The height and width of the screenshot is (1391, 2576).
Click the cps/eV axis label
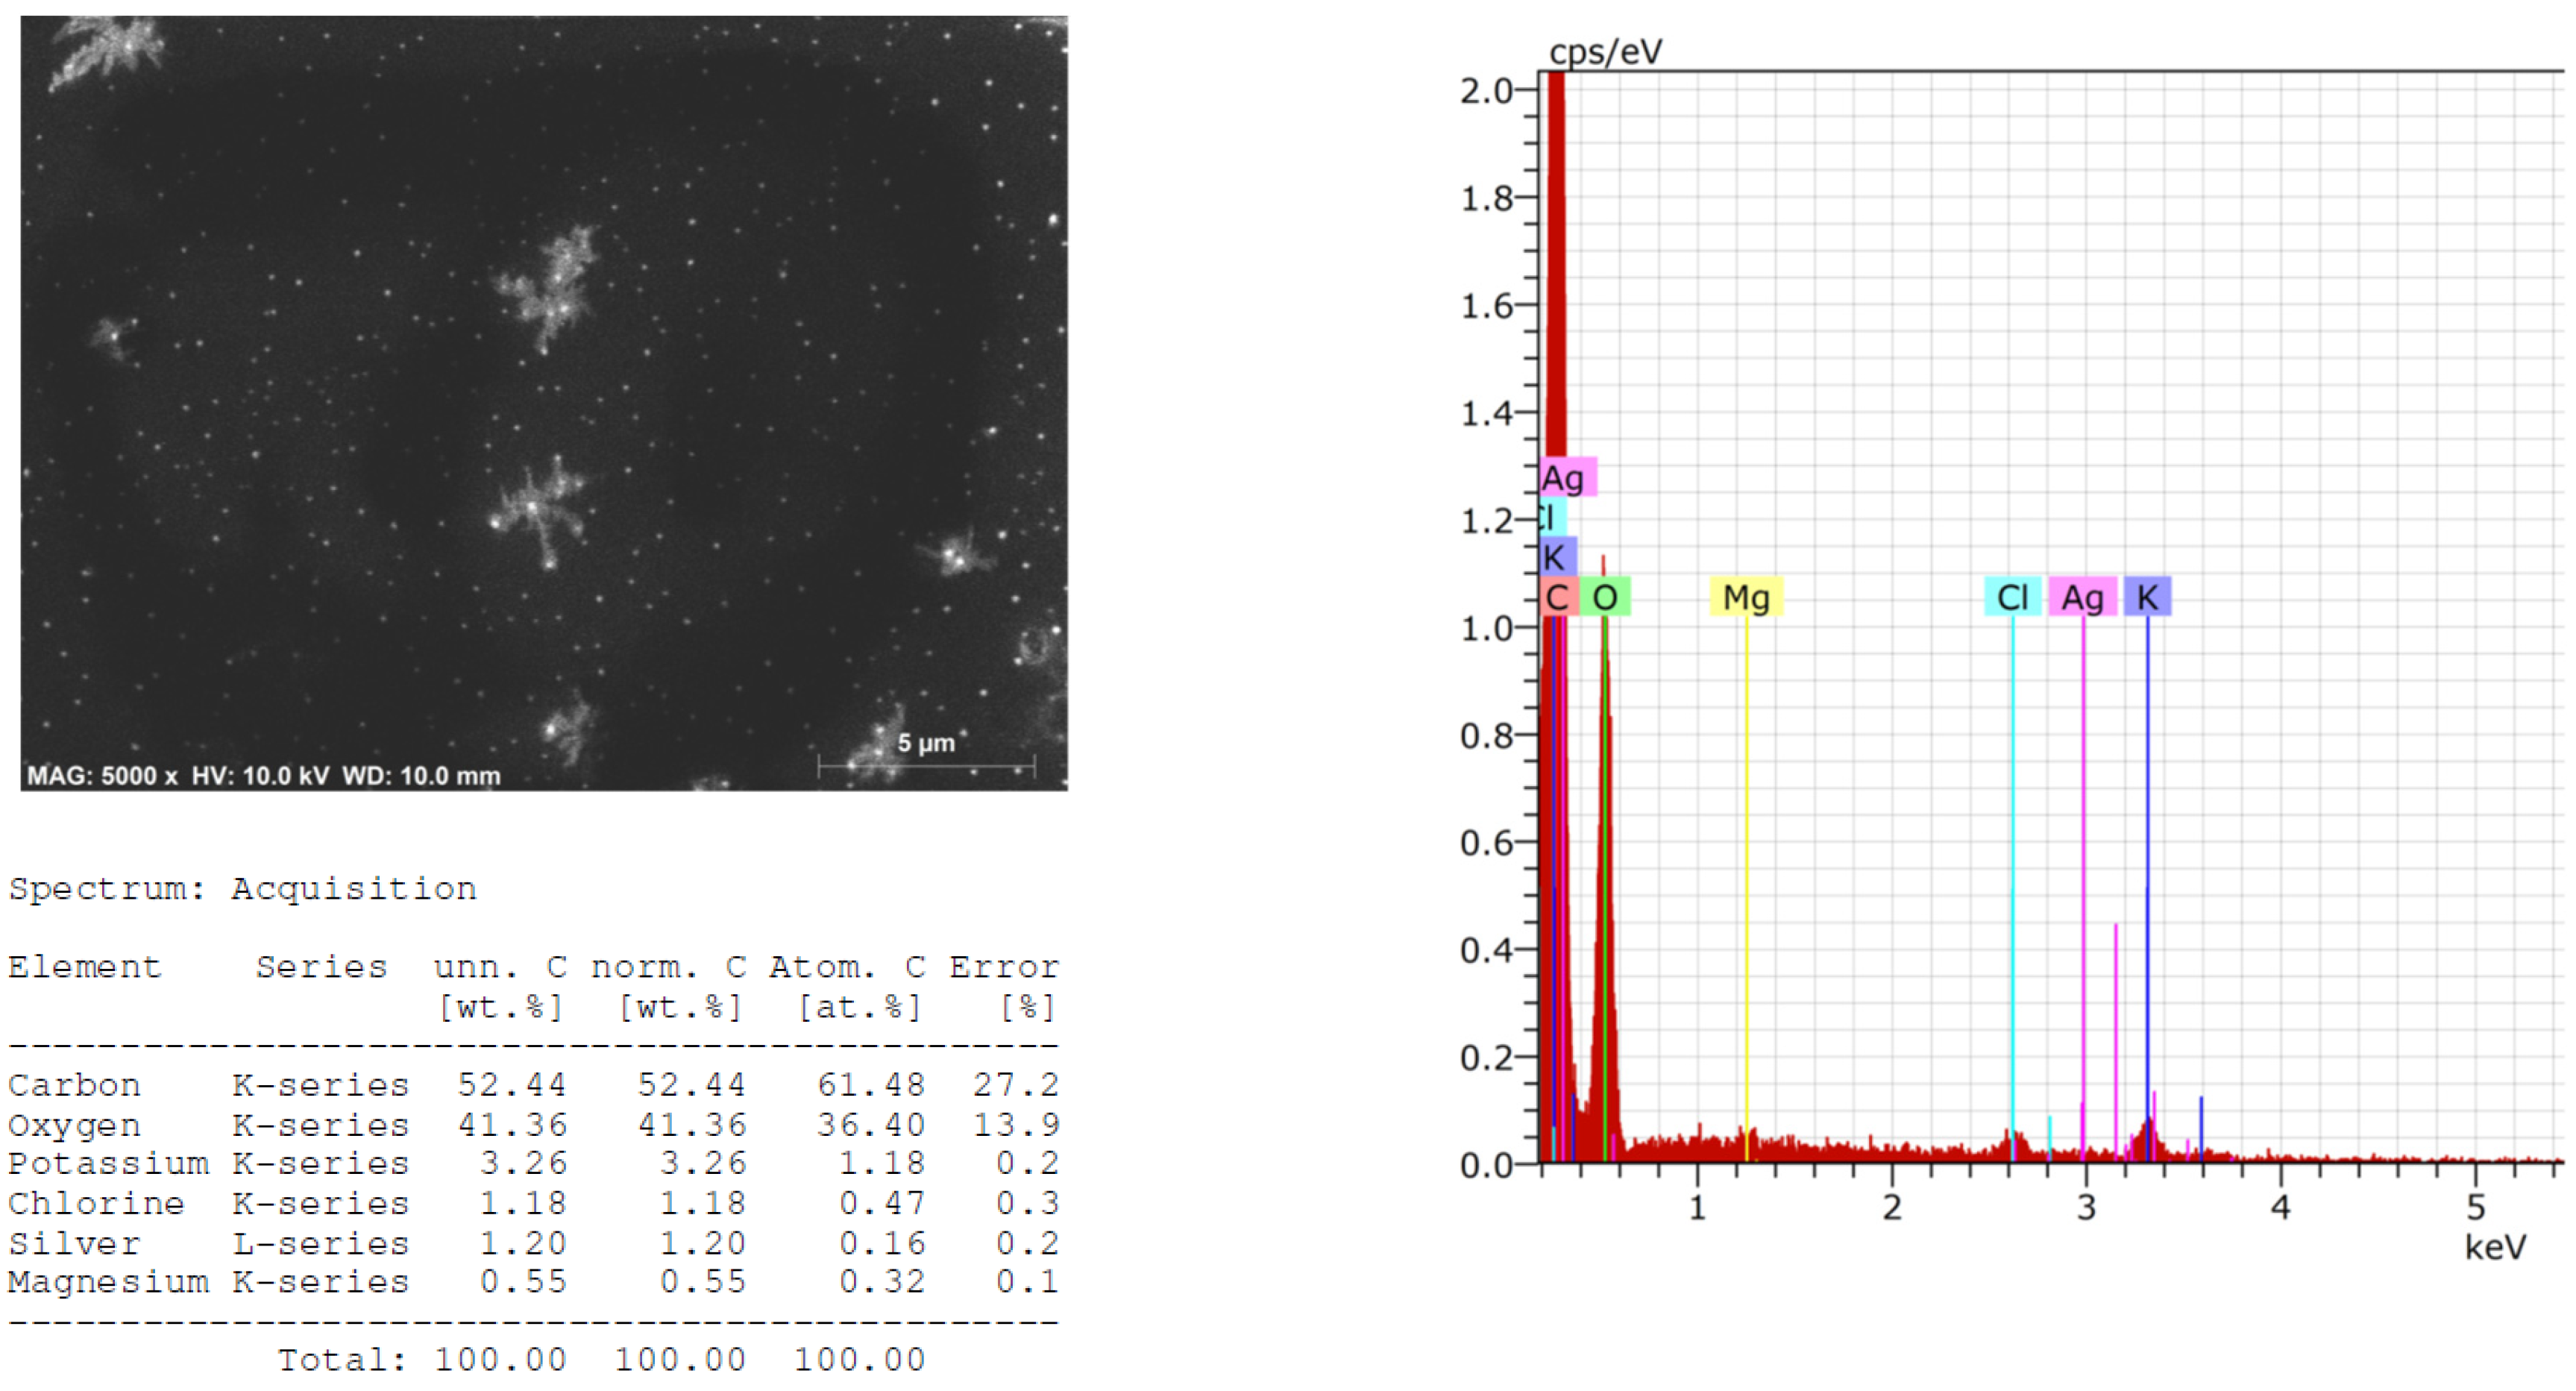click(1605, 51)
